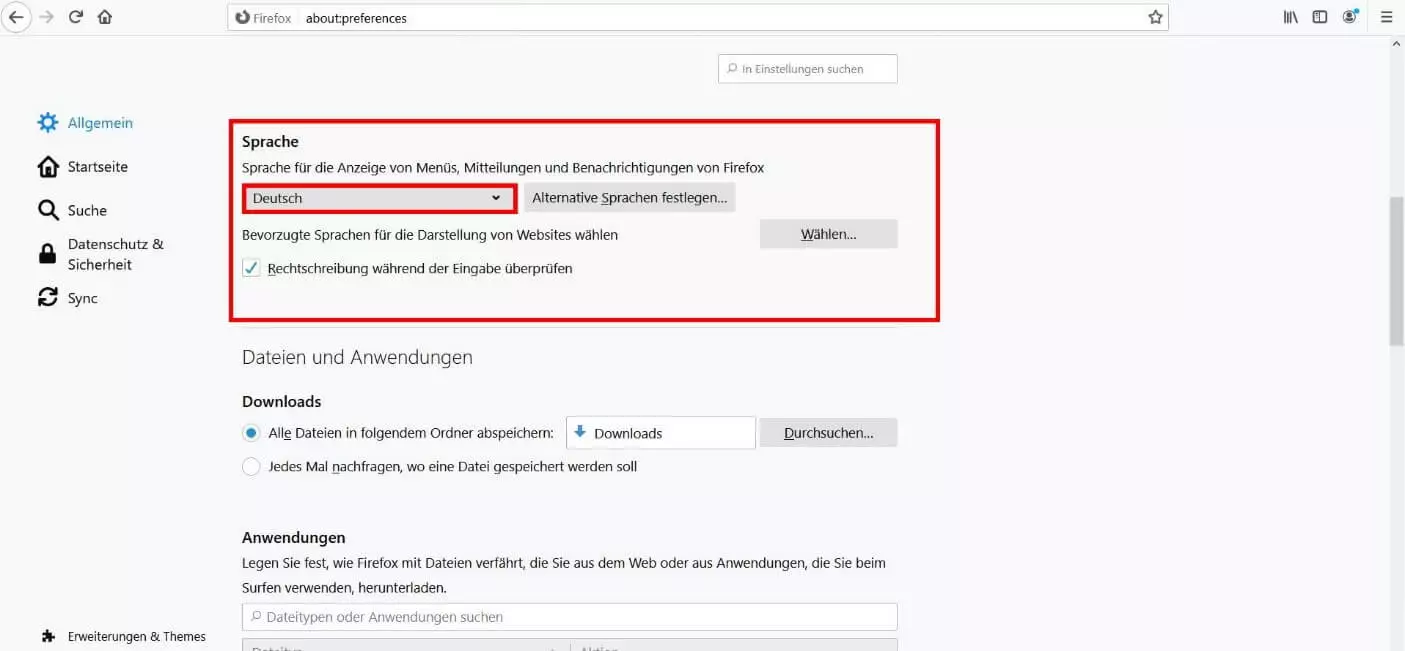Open the Startseite settings category
1405x651 pixels.
98,167
